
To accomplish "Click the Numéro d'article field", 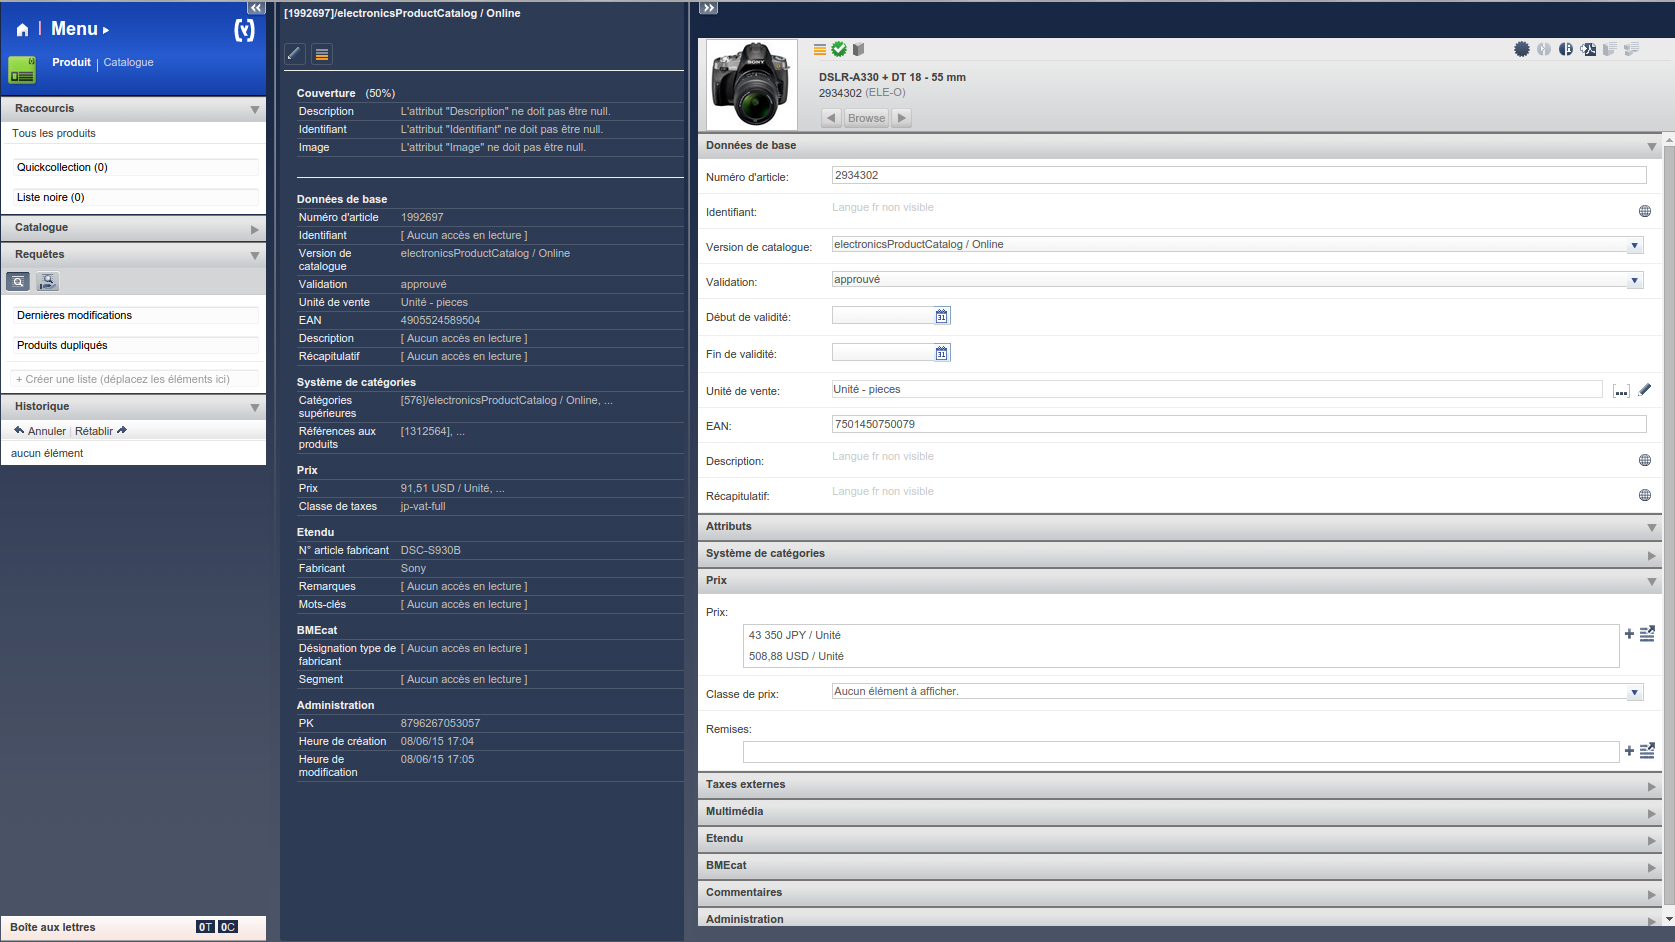I will click(1239, 175).
